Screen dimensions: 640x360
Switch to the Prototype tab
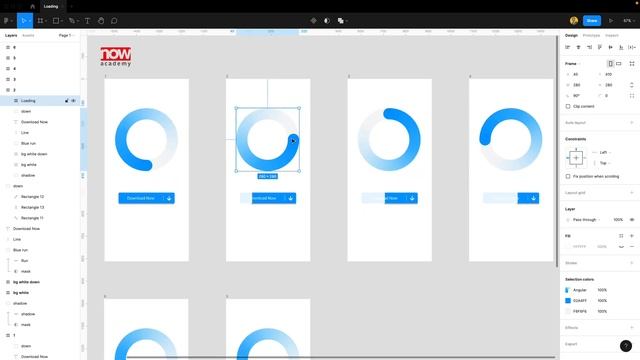pyautogui.click(x=591, y=36)
